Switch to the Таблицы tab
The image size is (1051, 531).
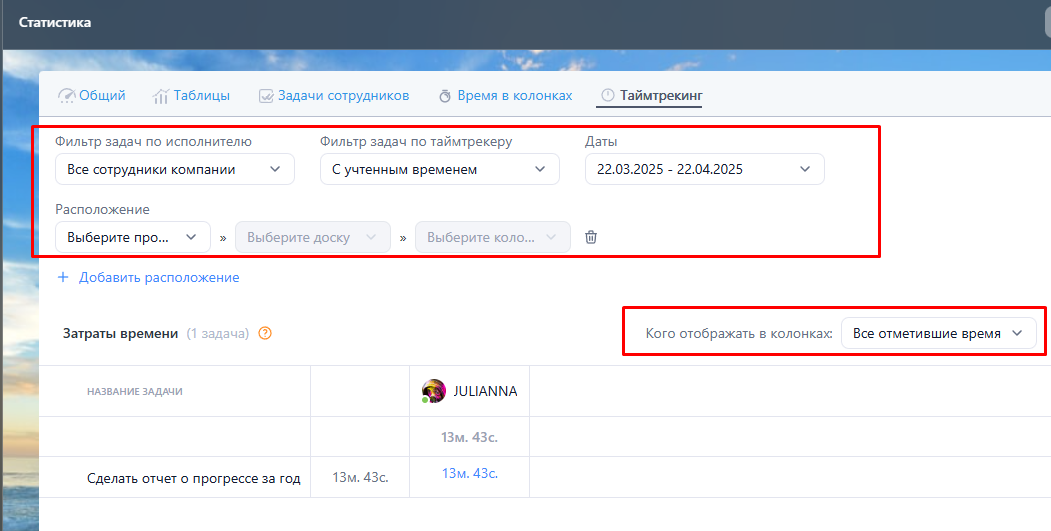(x=191, y=95)
